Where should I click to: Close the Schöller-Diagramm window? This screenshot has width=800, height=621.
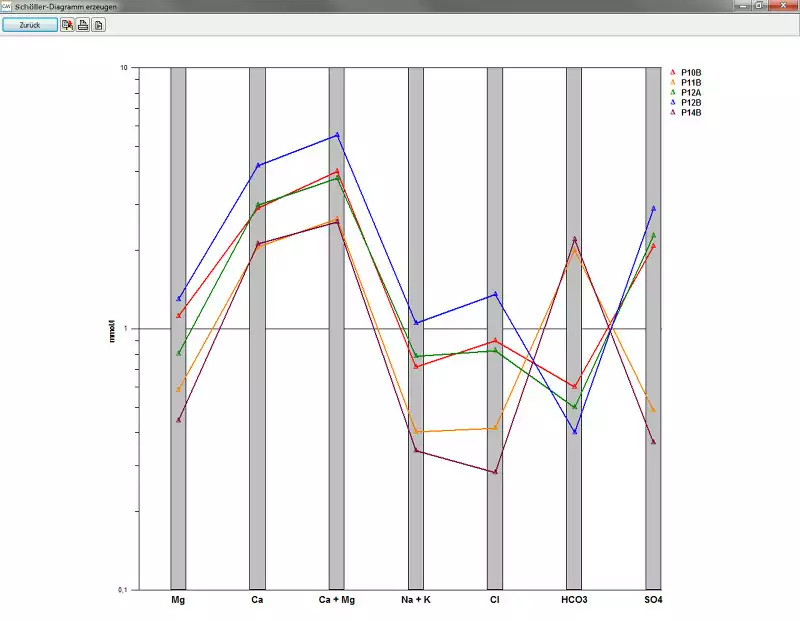coord(781,6)
